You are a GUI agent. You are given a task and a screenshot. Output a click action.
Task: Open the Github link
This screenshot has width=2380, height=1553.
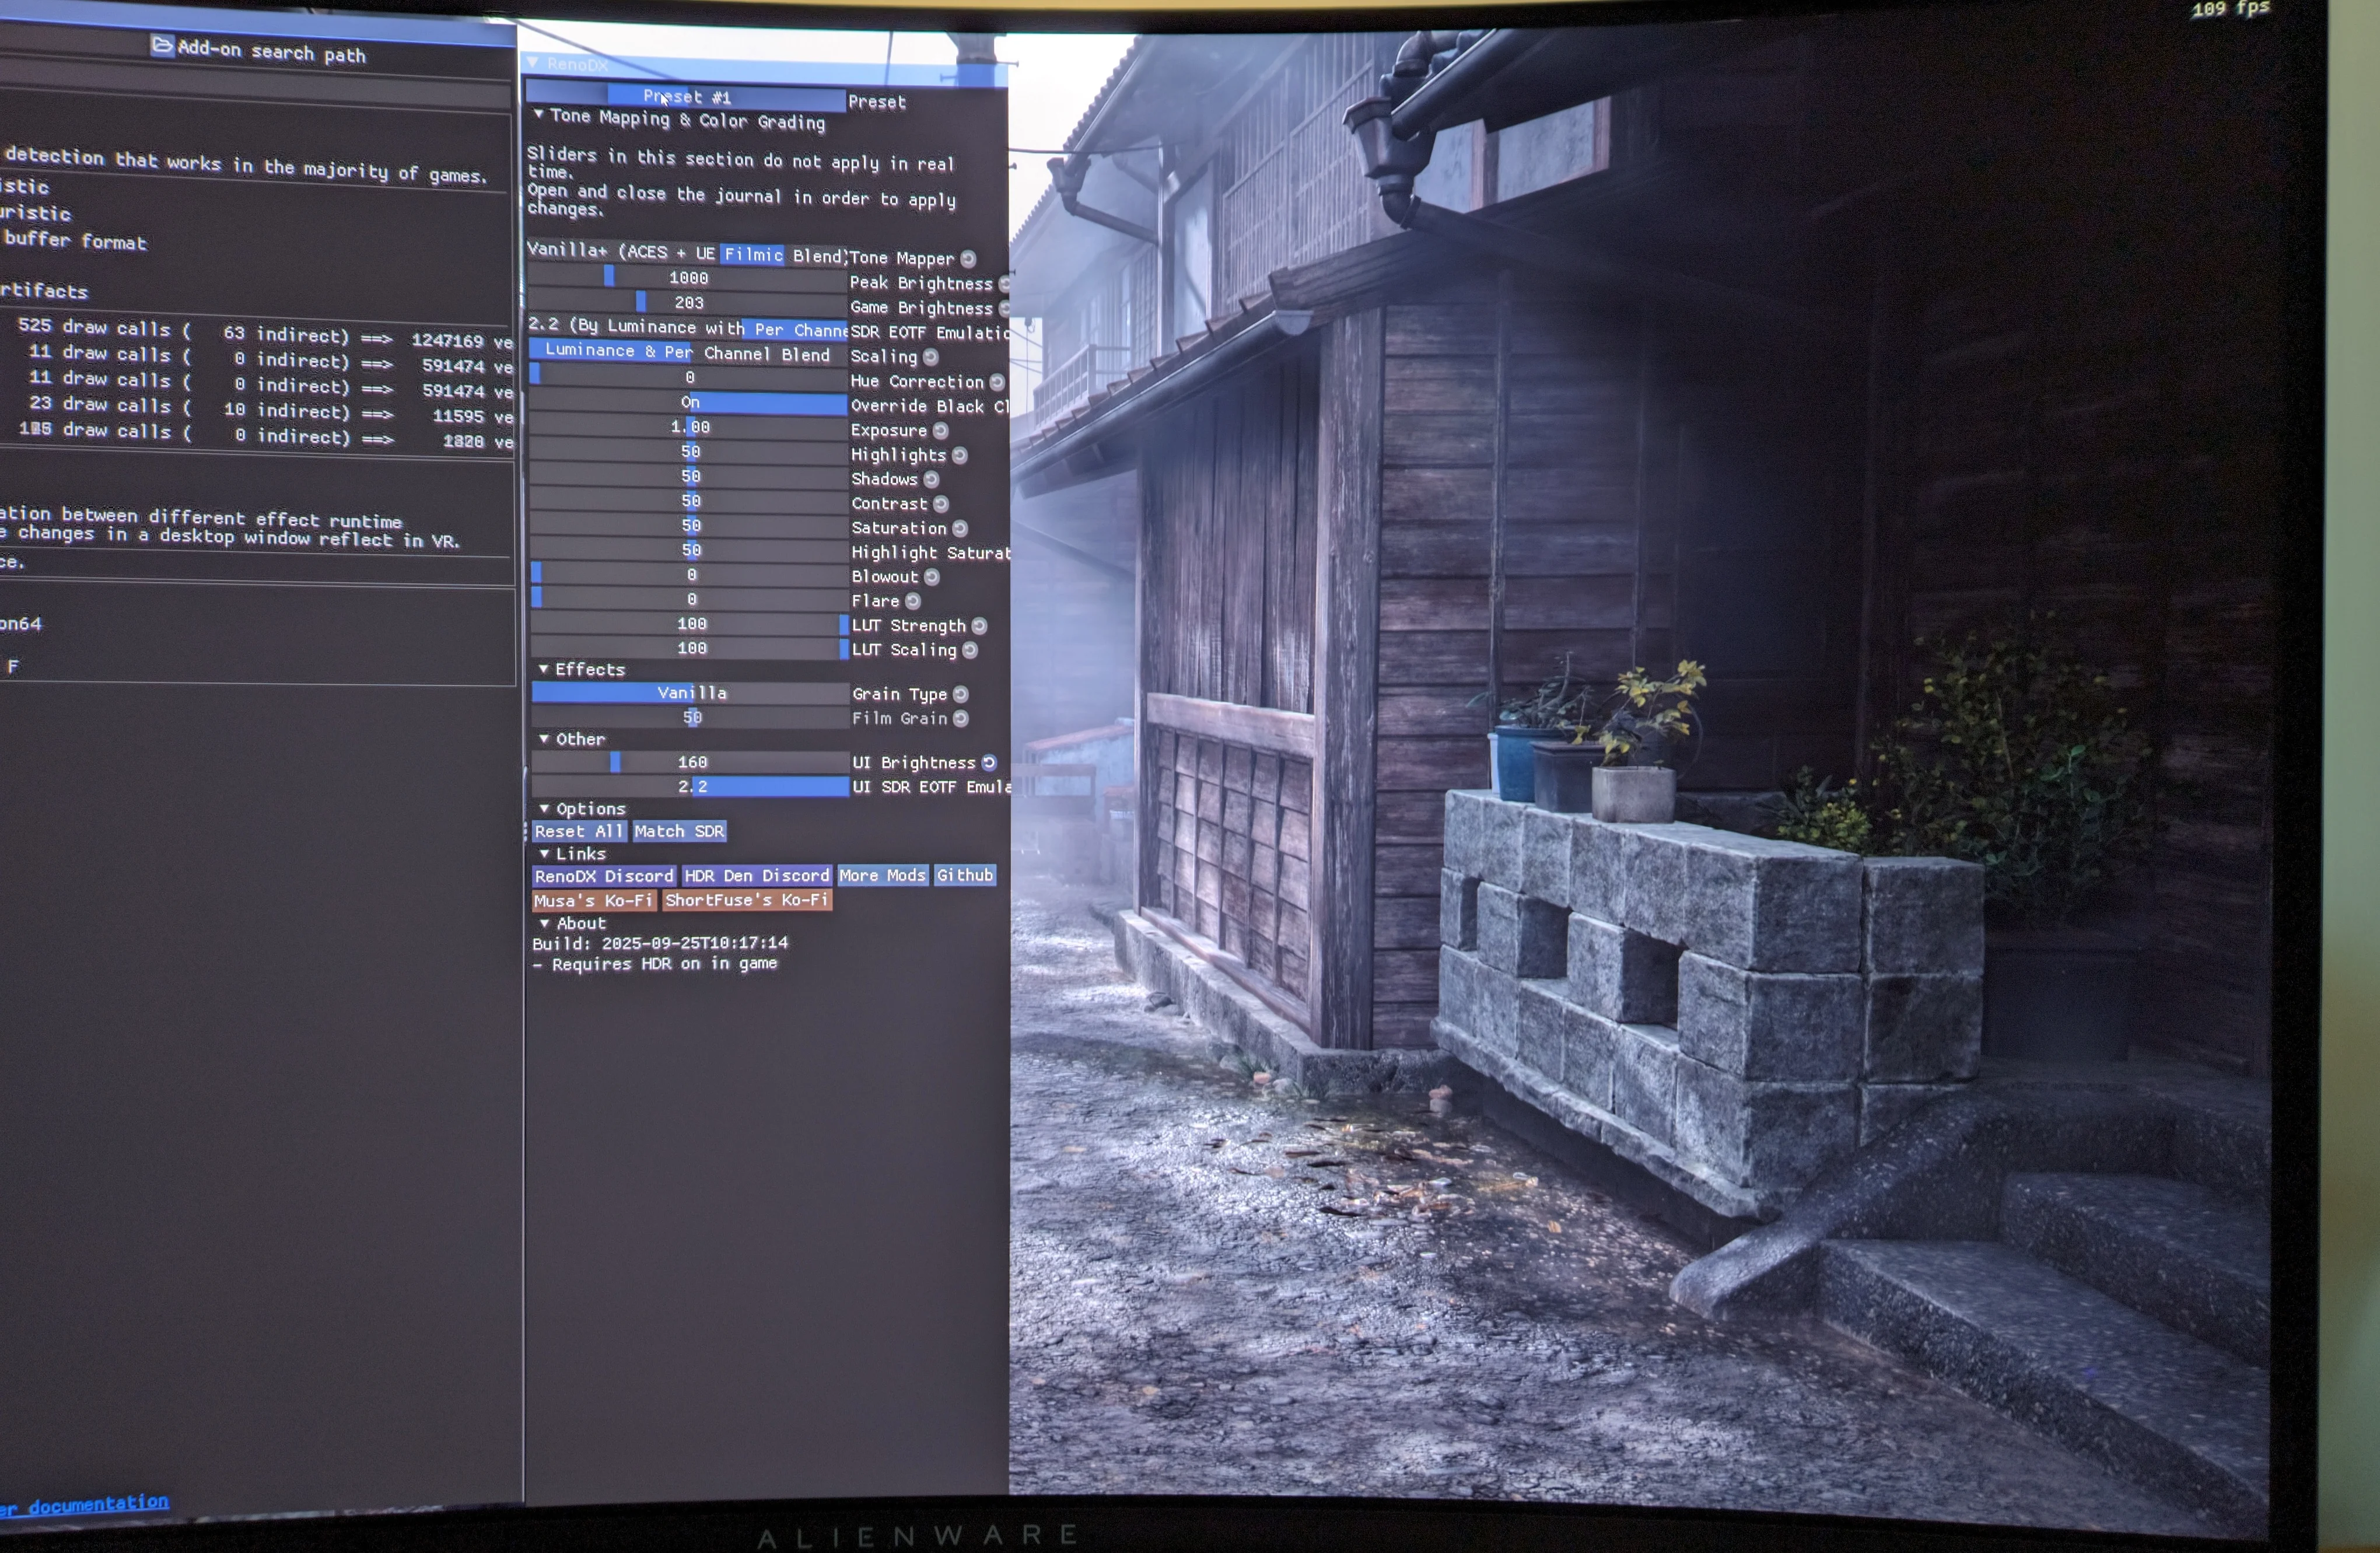(965, 876)
